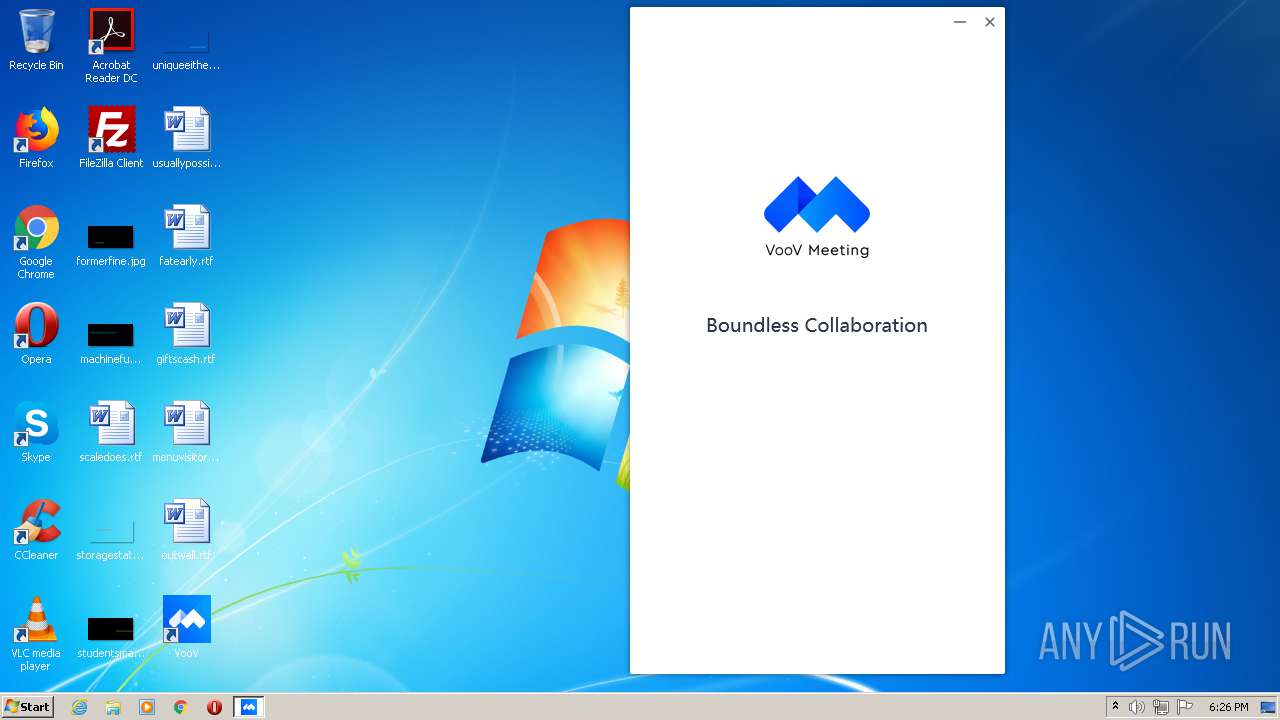Click the 6:26 PM clock
1280x720 pixels.
[x=1228, y=707]
